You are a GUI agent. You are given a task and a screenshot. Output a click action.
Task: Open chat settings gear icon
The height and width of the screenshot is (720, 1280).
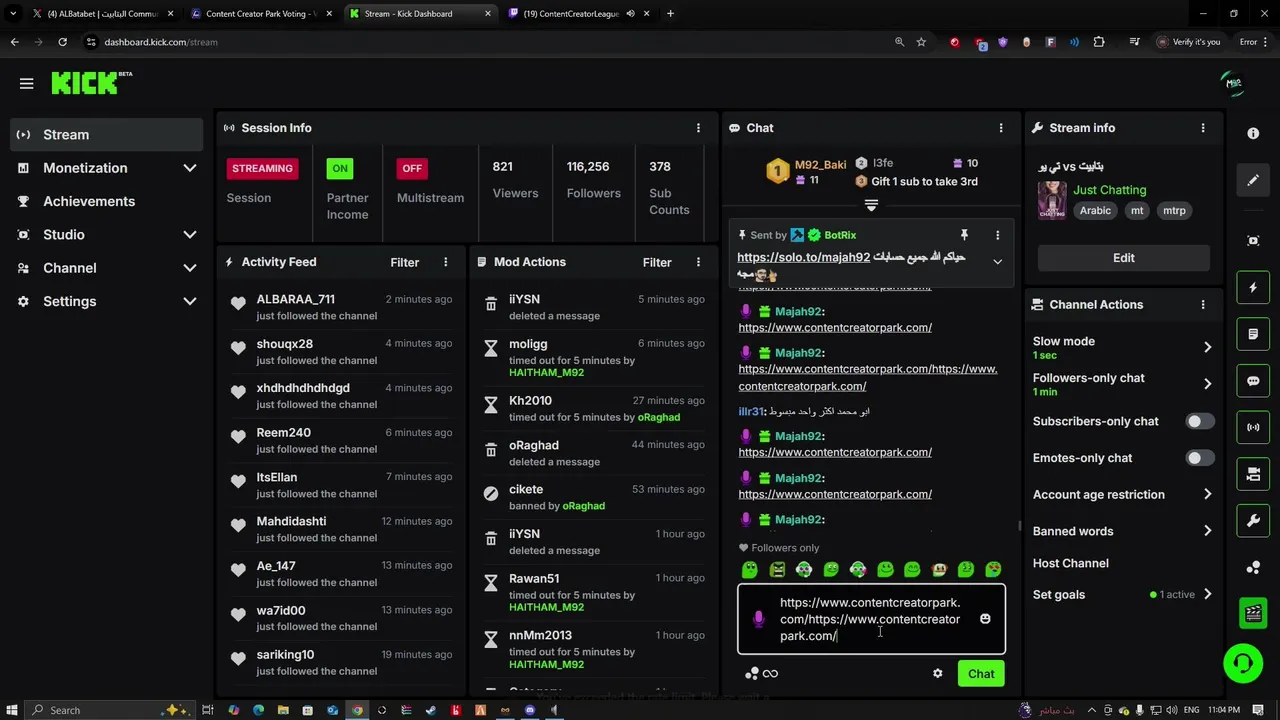[937, 674]
